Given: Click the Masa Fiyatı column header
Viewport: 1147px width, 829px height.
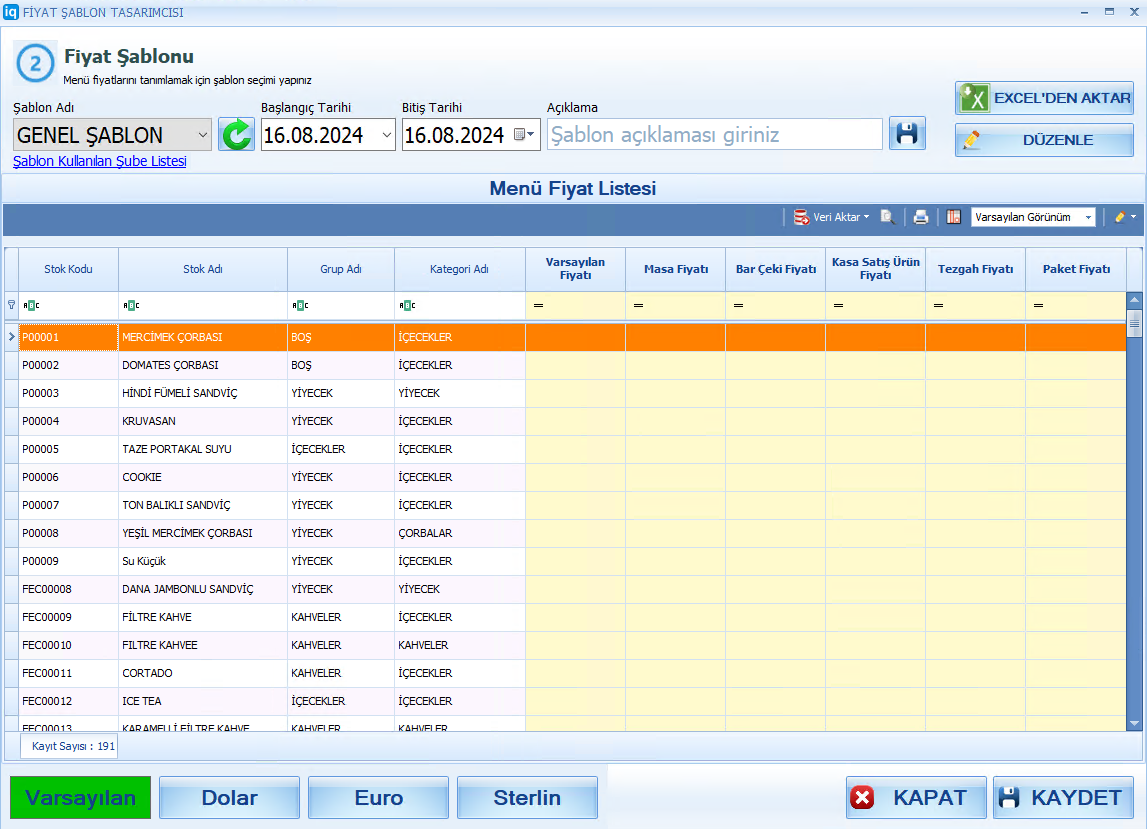Looking at the screenshot, I should point(676,269).
